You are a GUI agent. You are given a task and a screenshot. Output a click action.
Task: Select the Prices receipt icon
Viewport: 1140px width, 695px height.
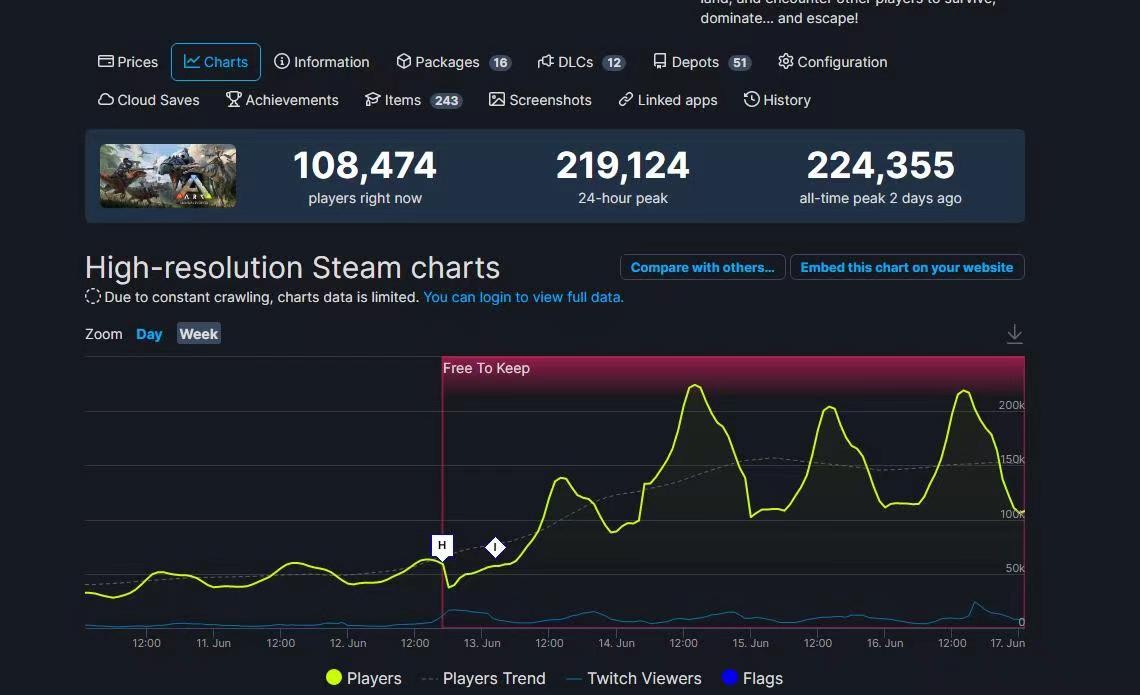(x=106, y=61)
